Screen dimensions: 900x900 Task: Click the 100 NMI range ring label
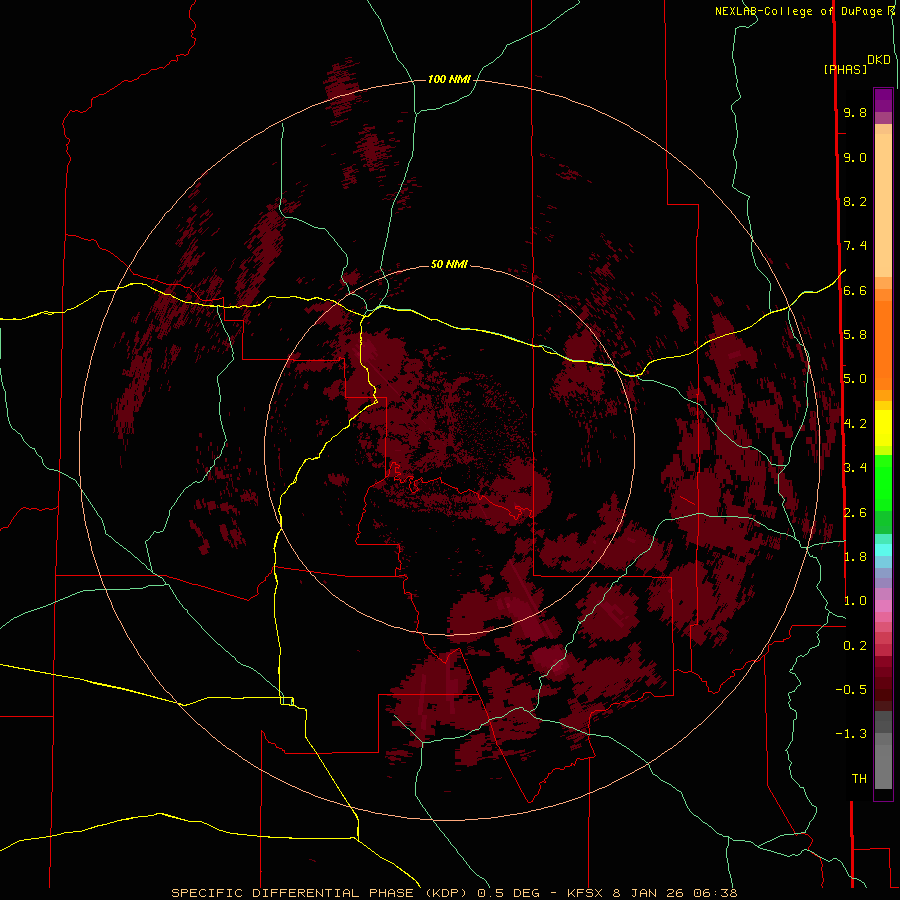click(x=449, y=79)
